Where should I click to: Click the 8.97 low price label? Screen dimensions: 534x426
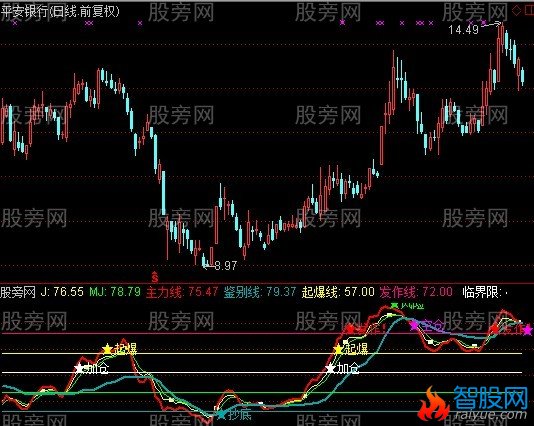click(x=226, y=265)
